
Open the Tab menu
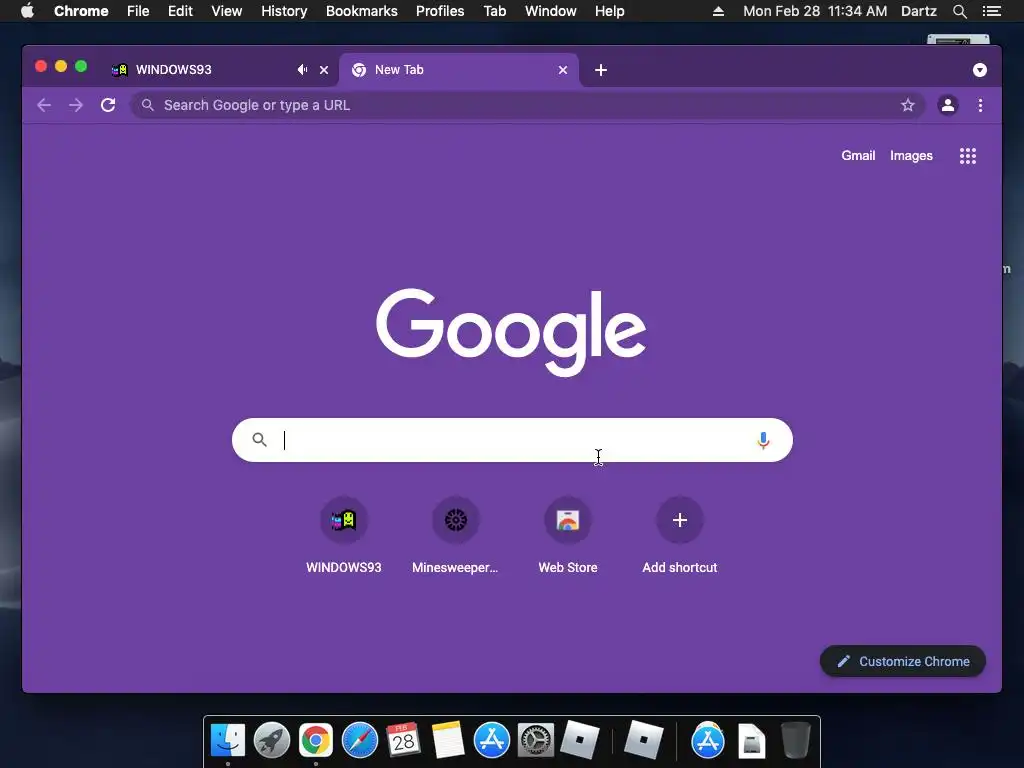point(494,11)
